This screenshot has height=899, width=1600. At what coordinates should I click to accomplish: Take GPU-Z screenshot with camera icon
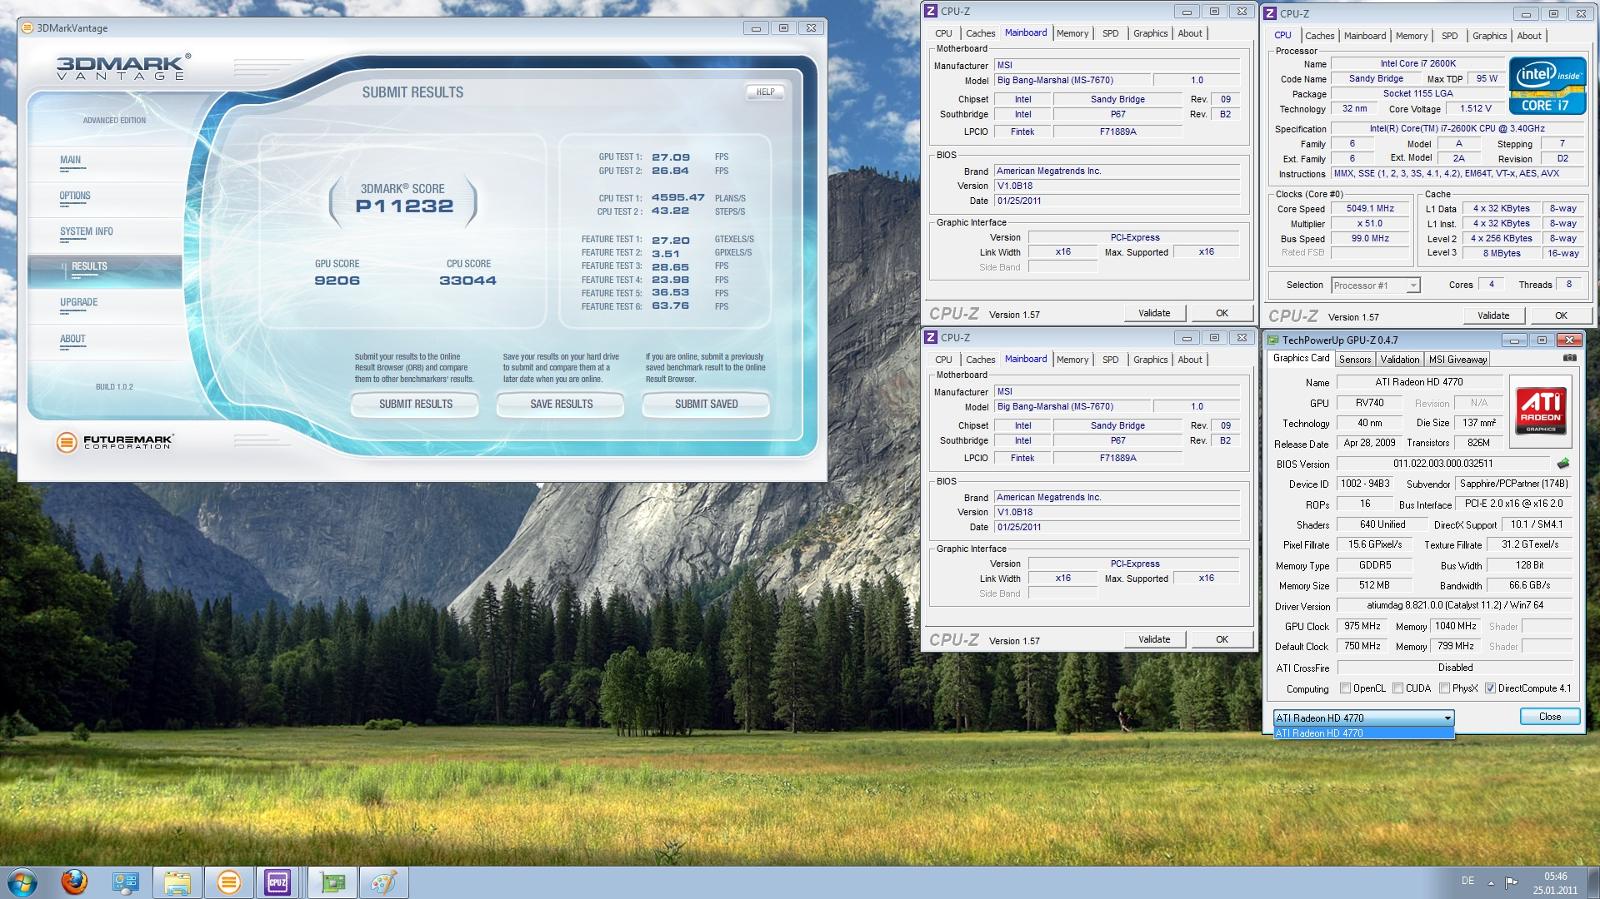pyautogui.click(x=1569, y=357)
